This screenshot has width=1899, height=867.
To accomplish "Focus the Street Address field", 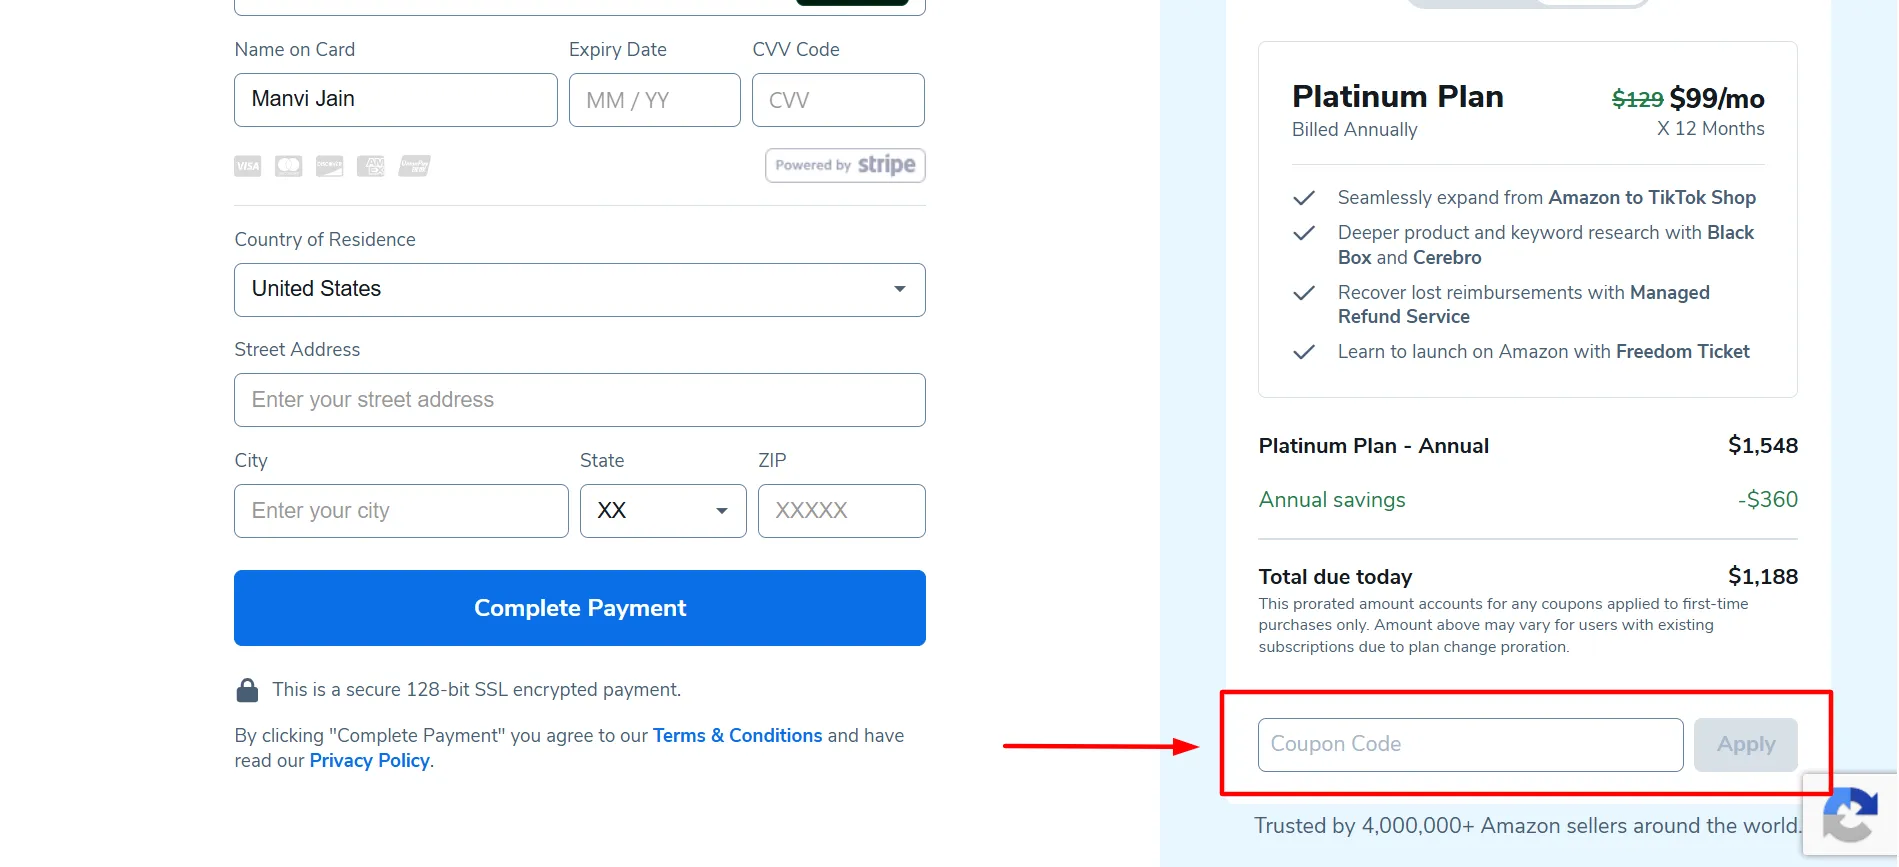I will pos(580,400).
